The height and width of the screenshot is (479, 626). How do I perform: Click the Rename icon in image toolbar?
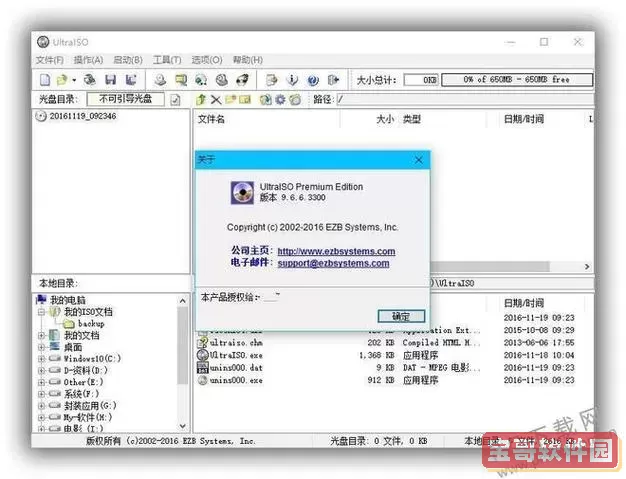pos(245,99)
